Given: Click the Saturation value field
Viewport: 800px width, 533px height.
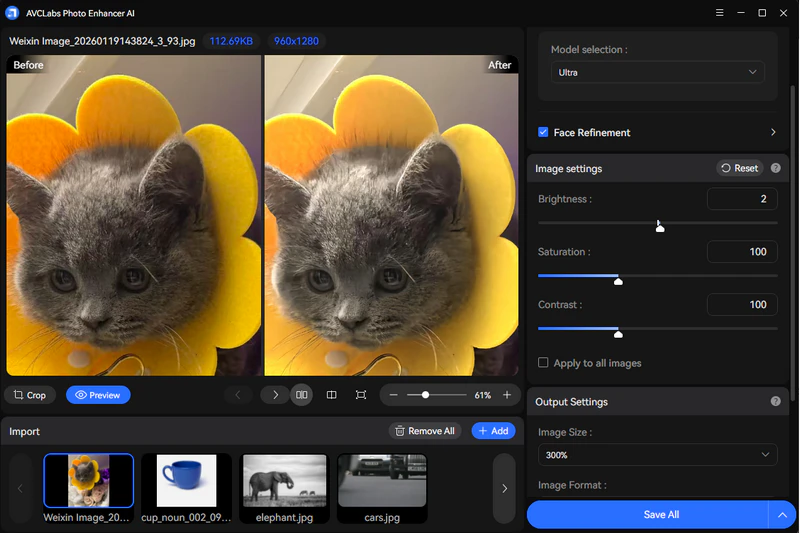Looking at the screenshot, I should tap(742, 251).
